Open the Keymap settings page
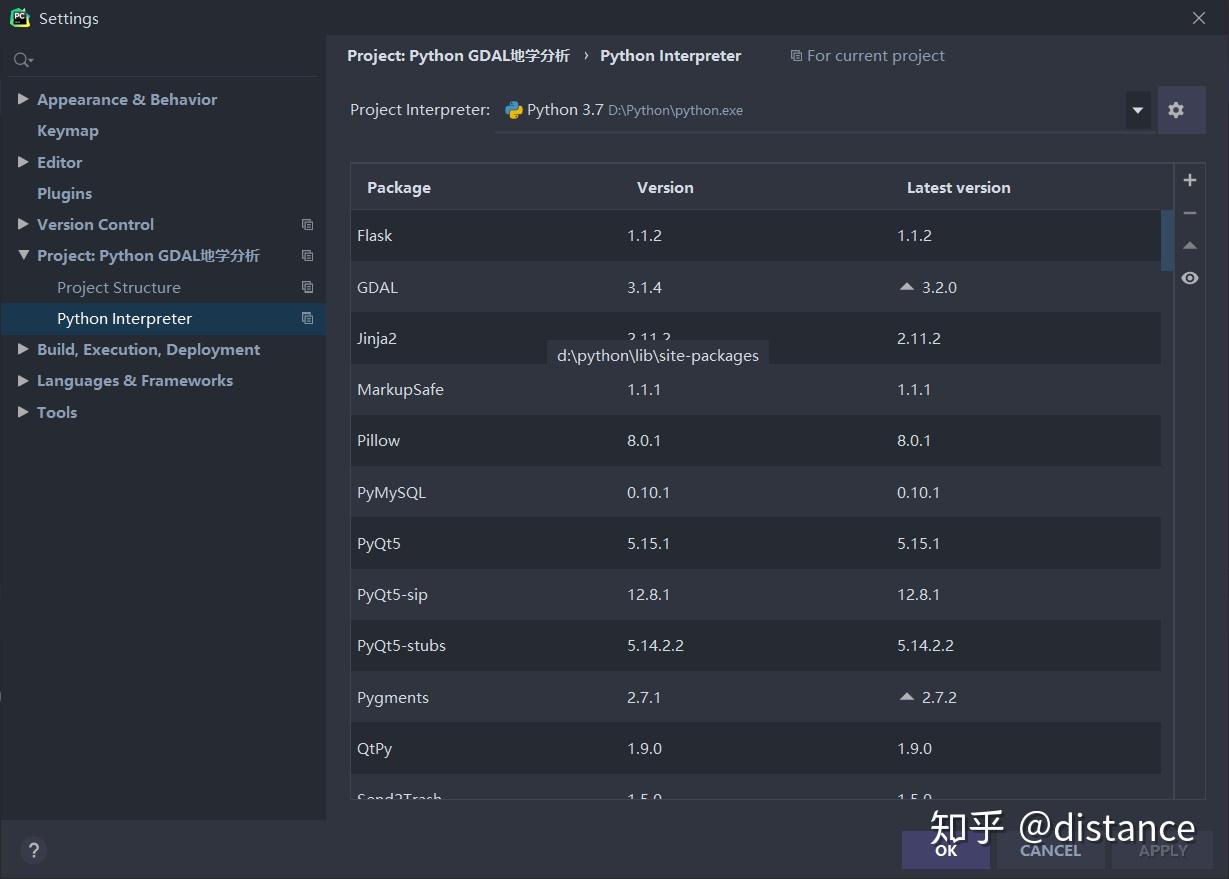 click(x=67, y=131)
